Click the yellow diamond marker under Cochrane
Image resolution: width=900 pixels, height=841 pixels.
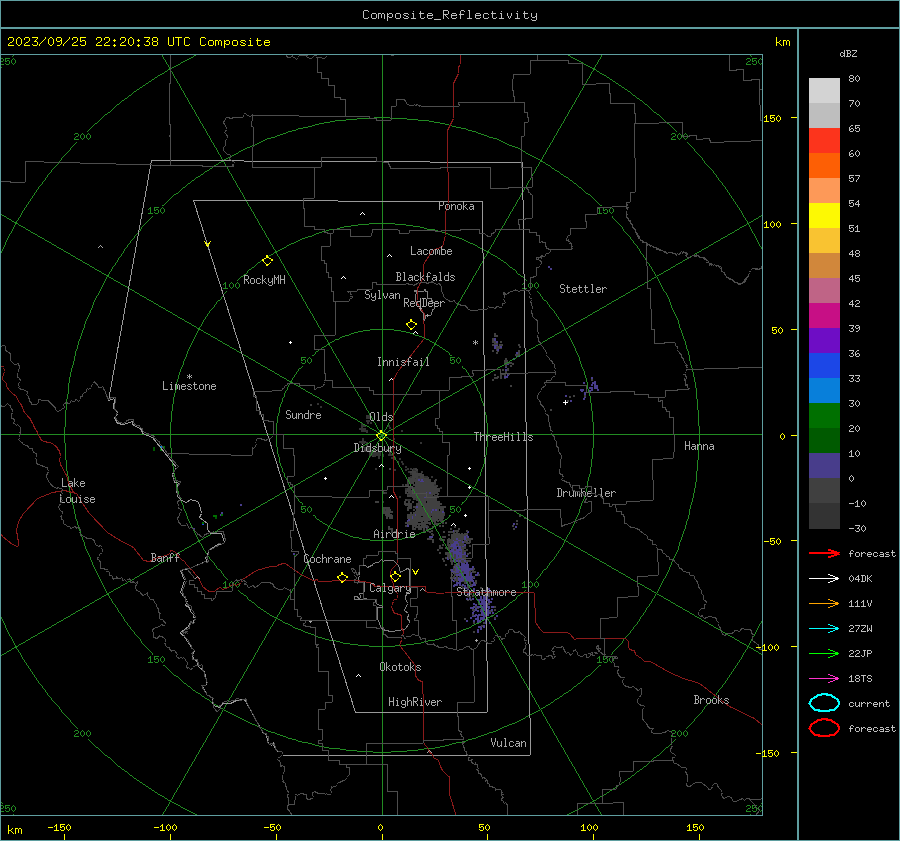(x=342, y=577)
